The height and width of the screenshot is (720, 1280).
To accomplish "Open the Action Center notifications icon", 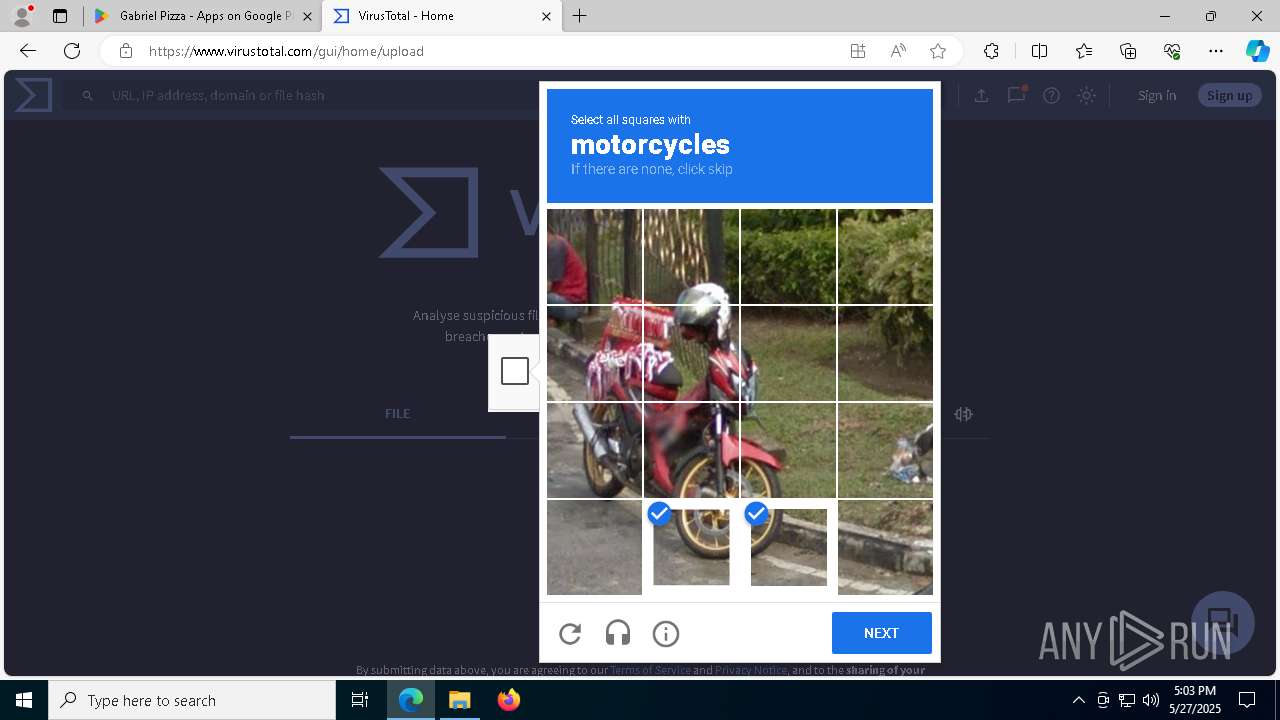I will 1247,700.
